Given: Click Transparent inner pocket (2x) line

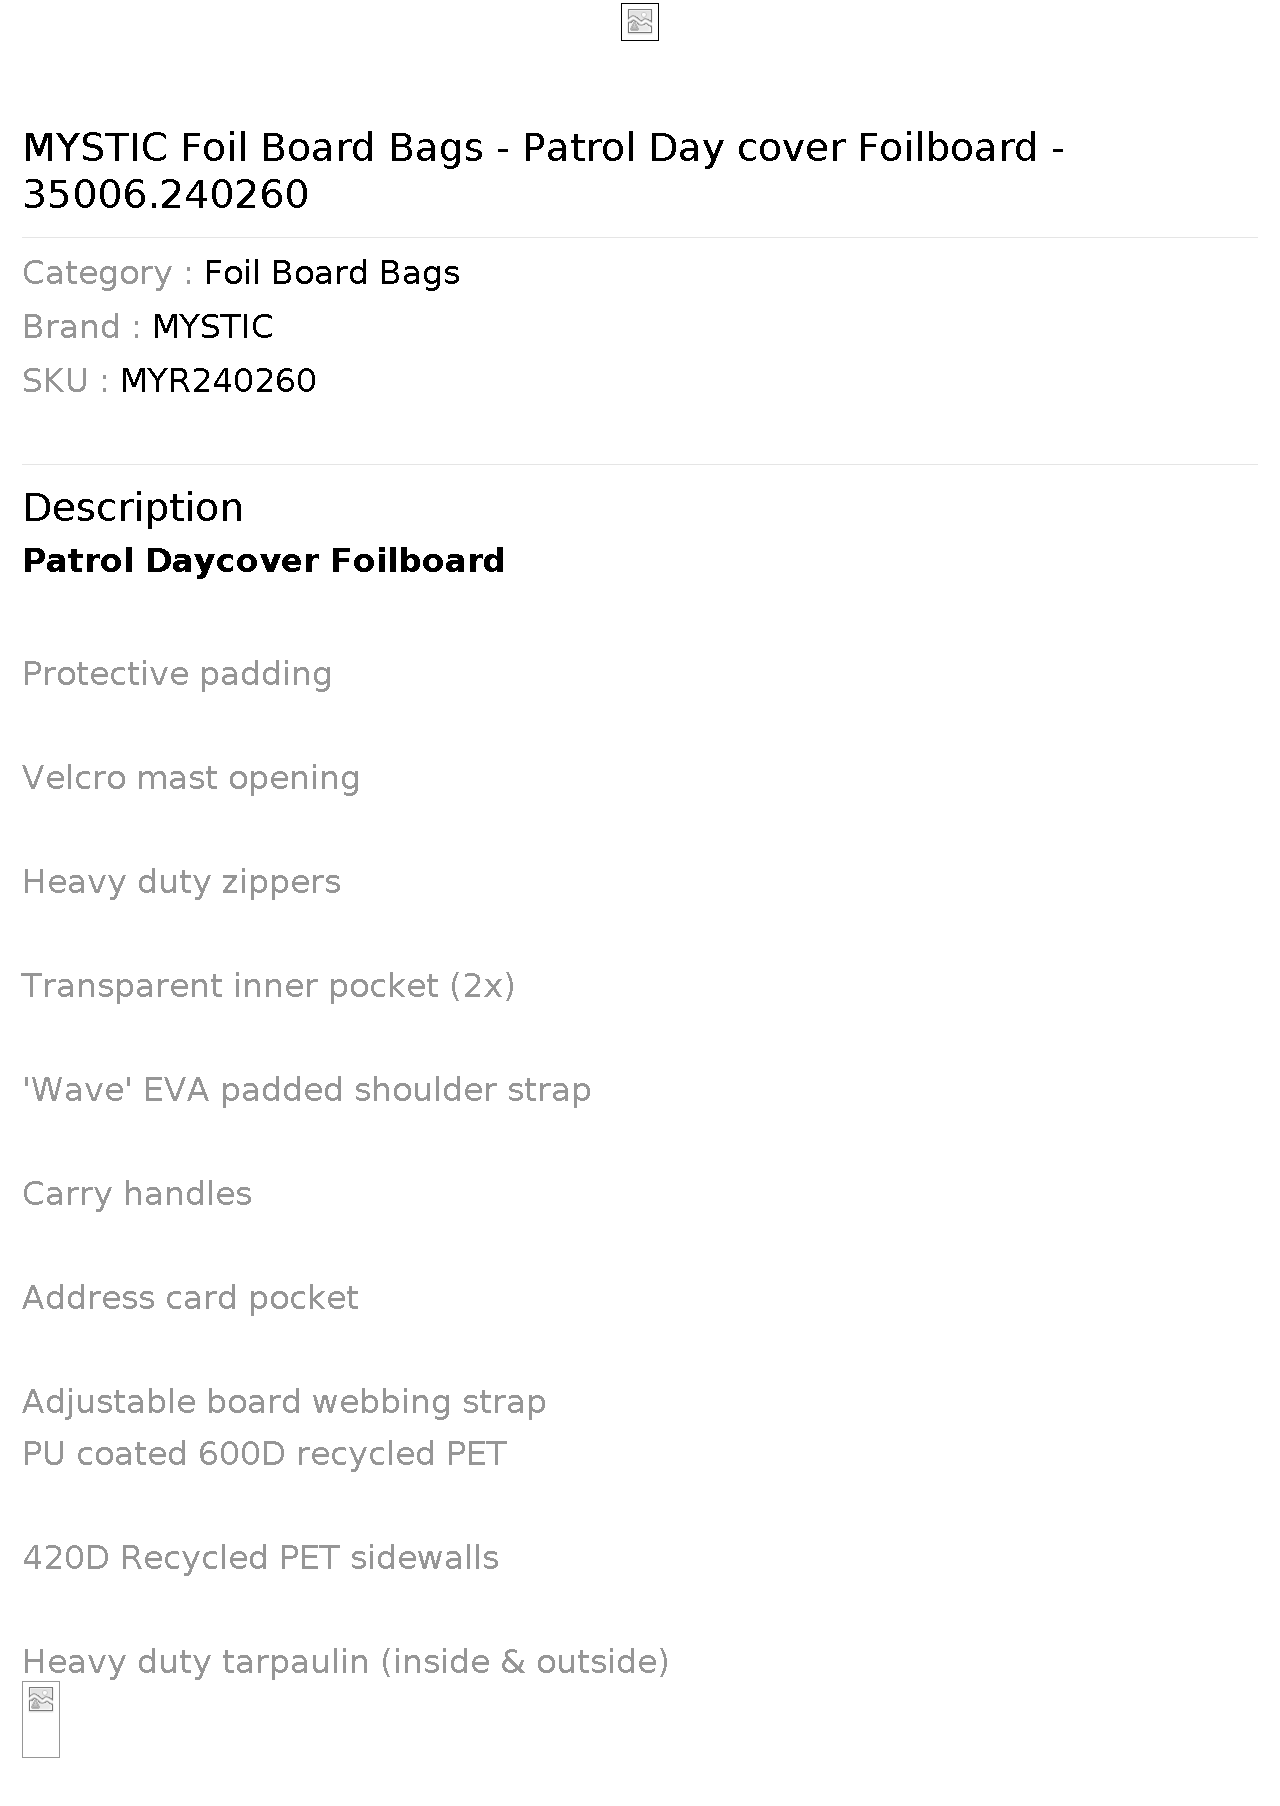Looking at the screenshot, I should pos(268,986).
